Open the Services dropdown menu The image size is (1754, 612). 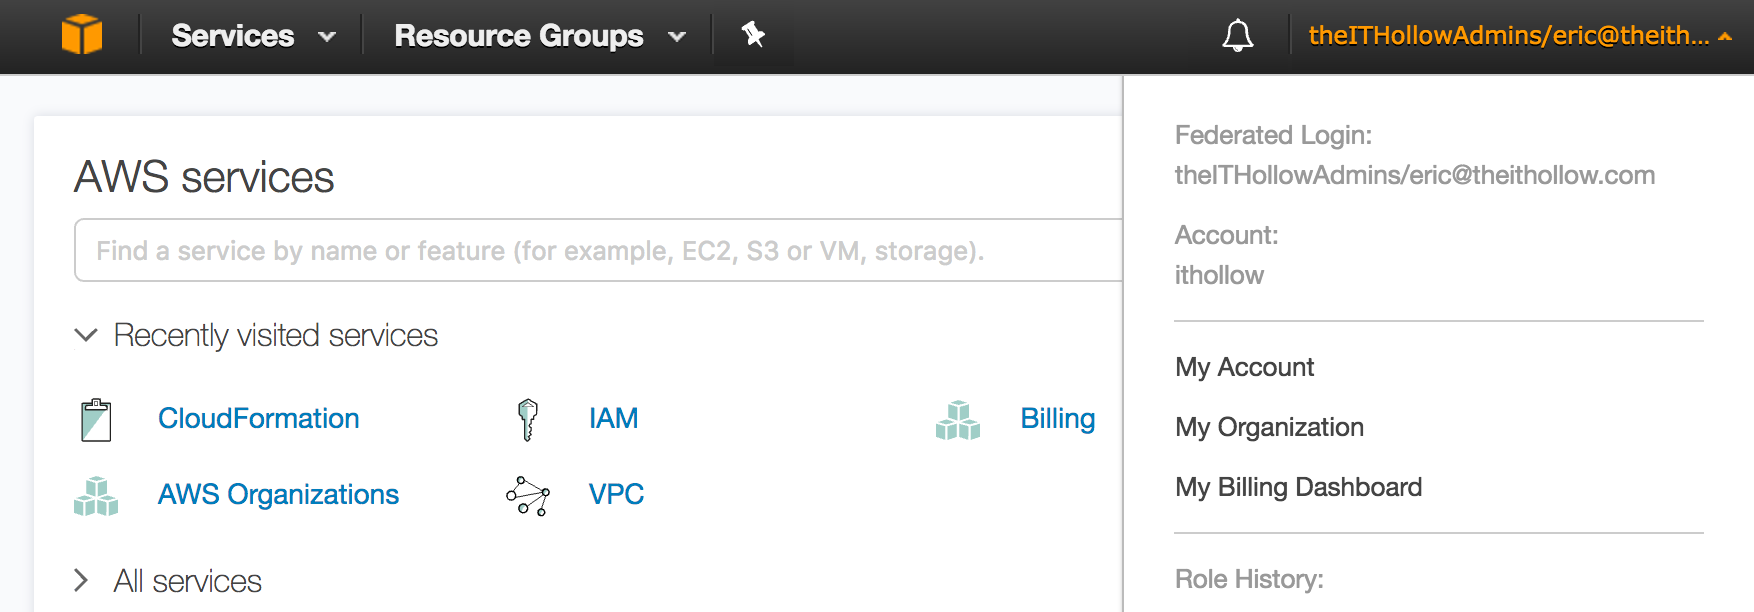point(253,36)
